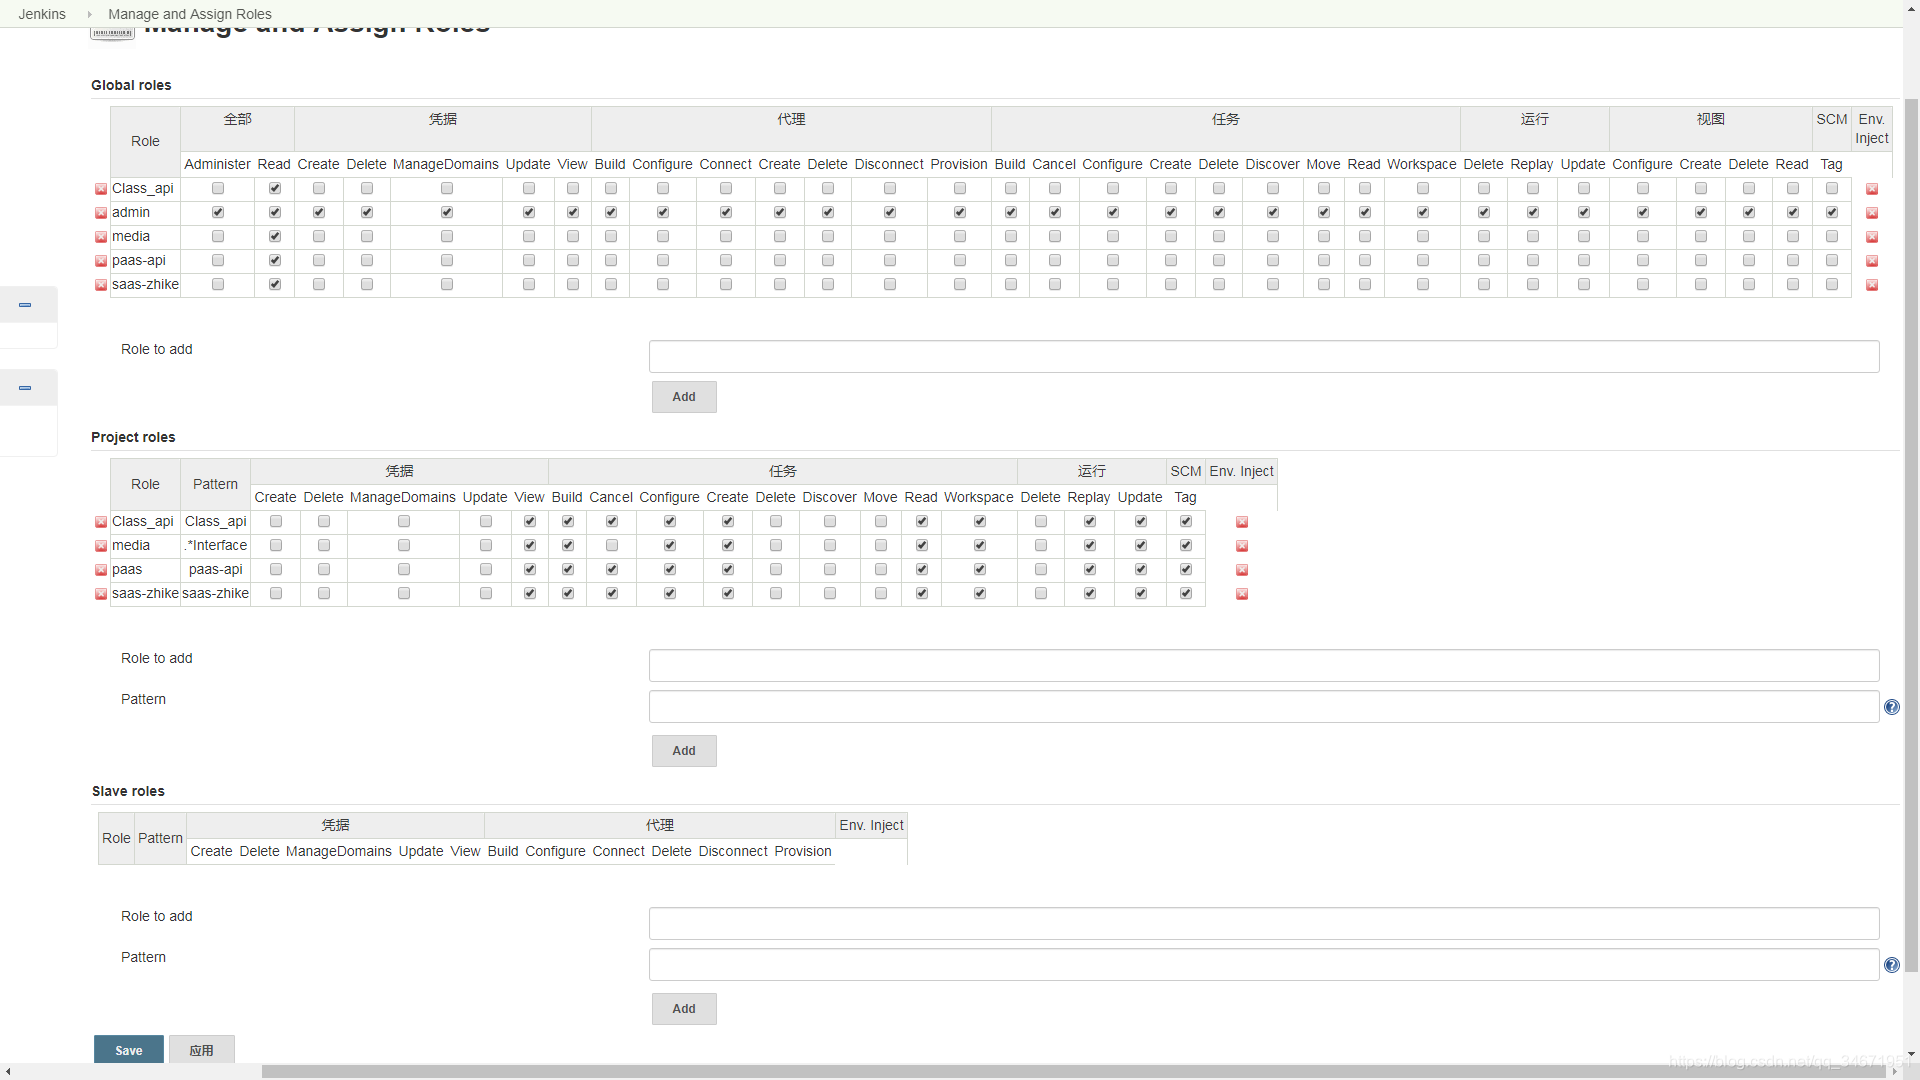Click right-side red remove icon for global media
This screenshot has height=1080, width=1920.
1872,237
